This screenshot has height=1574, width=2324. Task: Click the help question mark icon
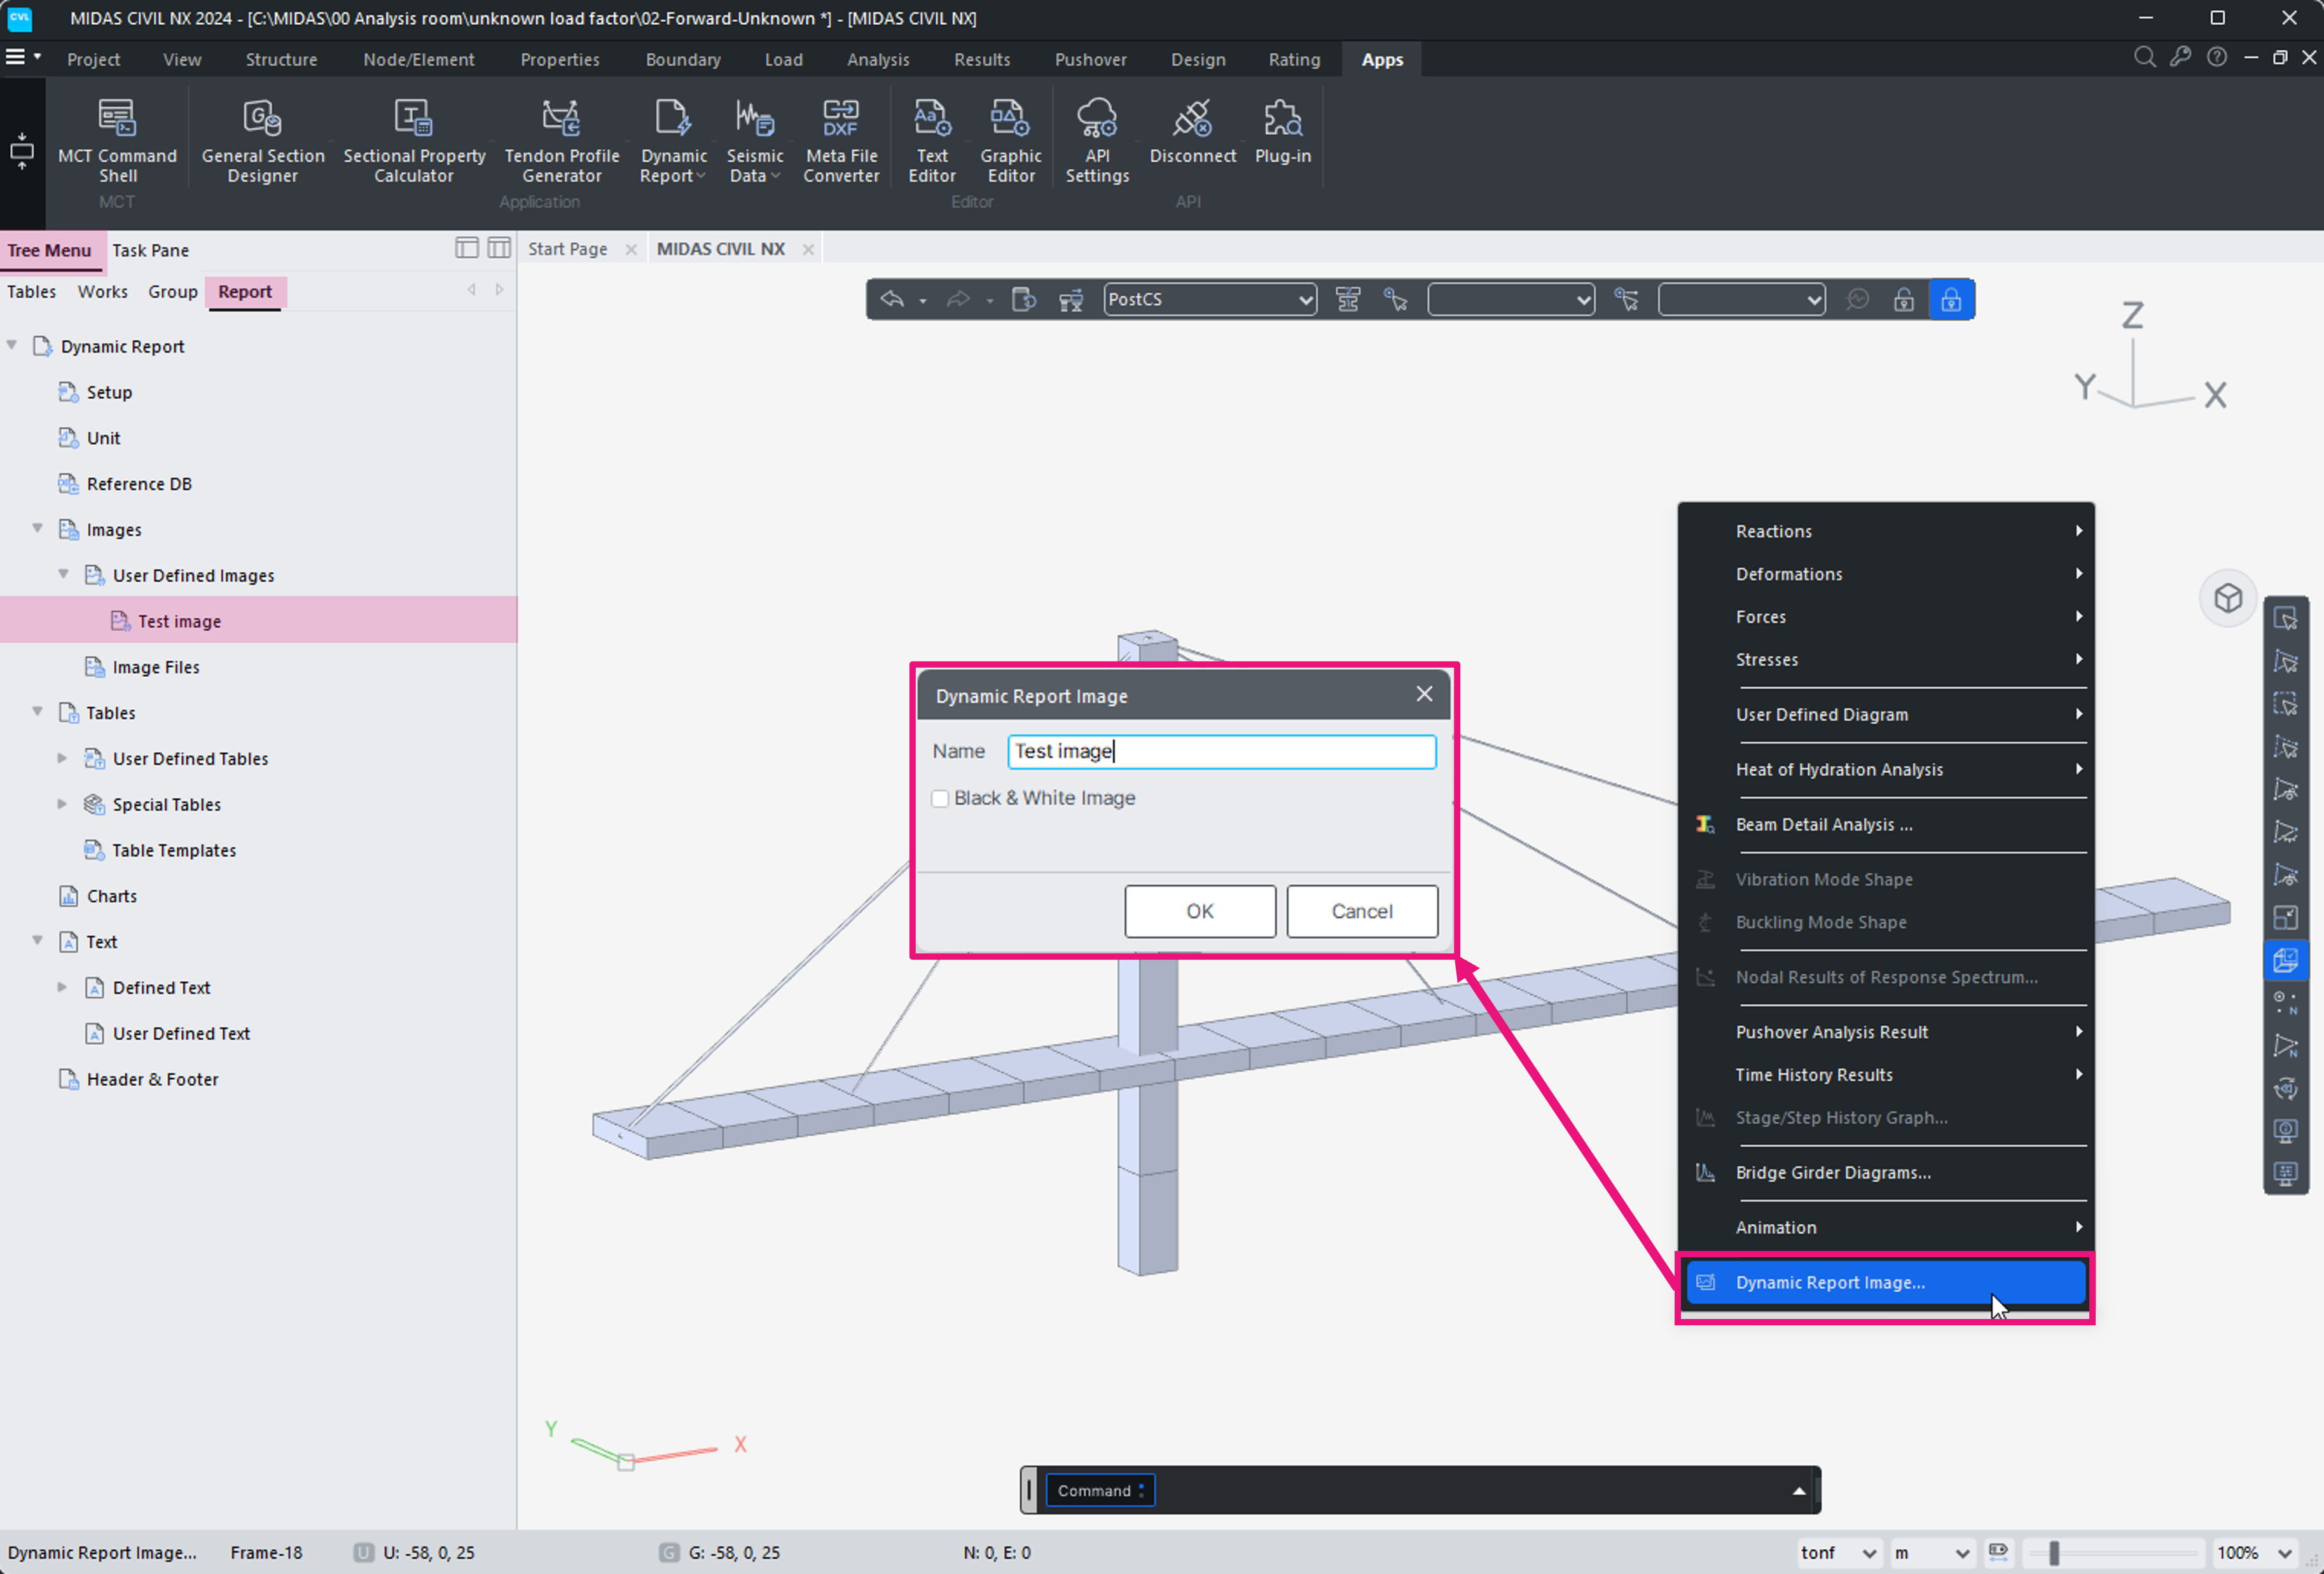tap(2216, 58)
